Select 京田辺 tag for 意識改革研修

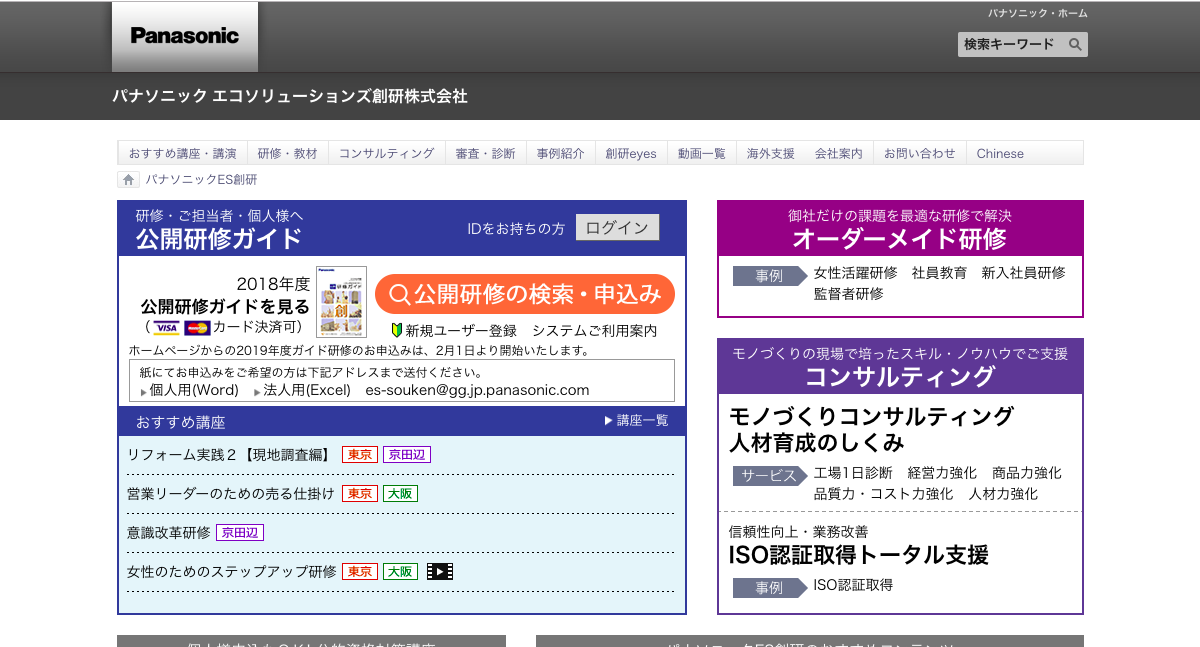click(x=239, y=533)
